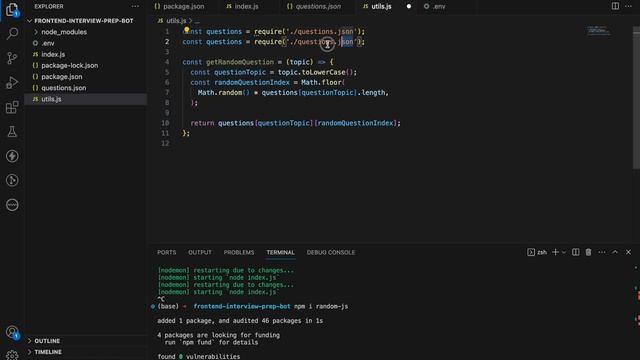This screenshot has height=360, width=640.
Task: Open the lightning bolt extension icon
Action: click(x=12, y=156)
